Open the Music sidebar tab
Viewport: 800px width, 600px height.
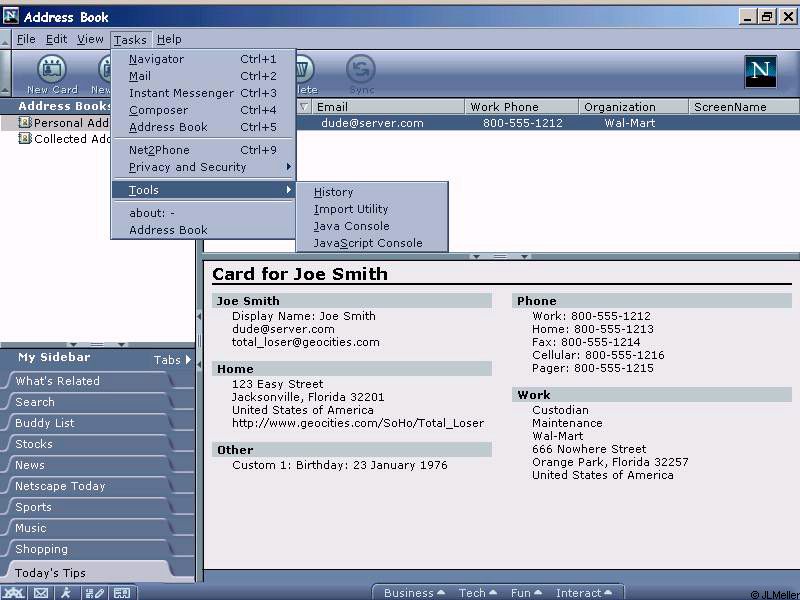coord(88,528)
